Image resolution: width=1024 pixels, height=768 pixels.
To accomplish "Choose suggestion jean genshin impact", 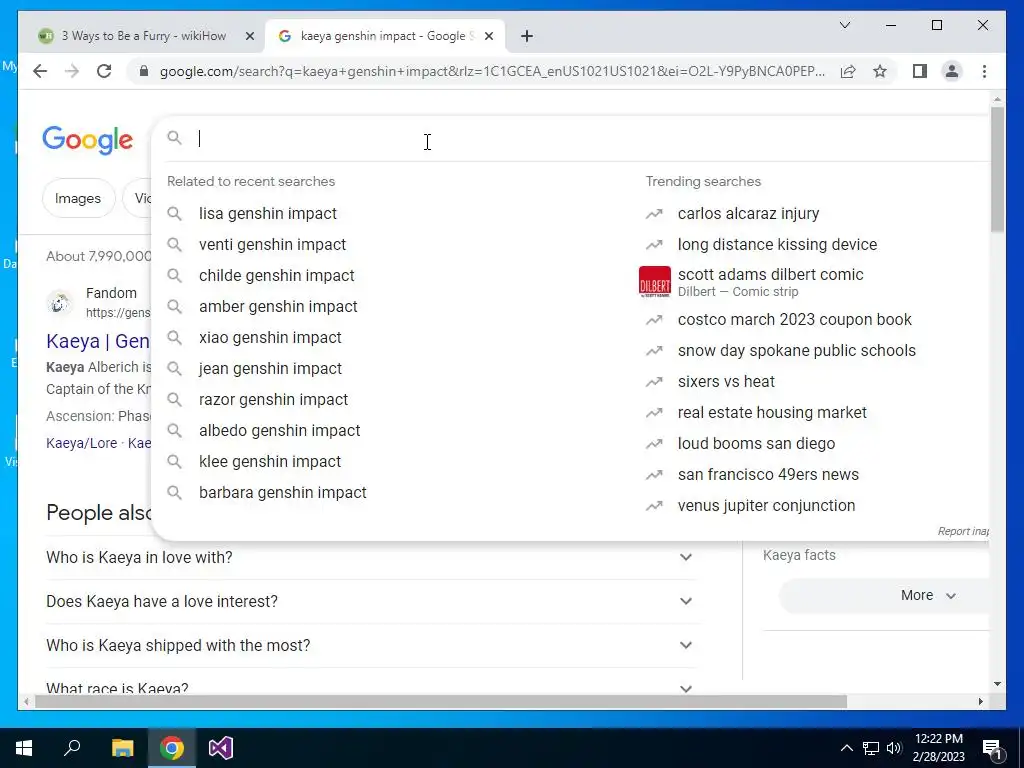I will [270, 368].
